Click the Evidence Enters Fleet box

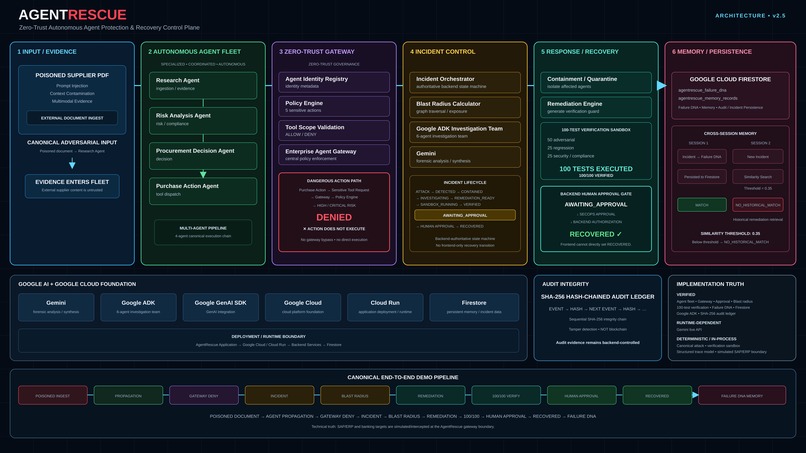72,186
